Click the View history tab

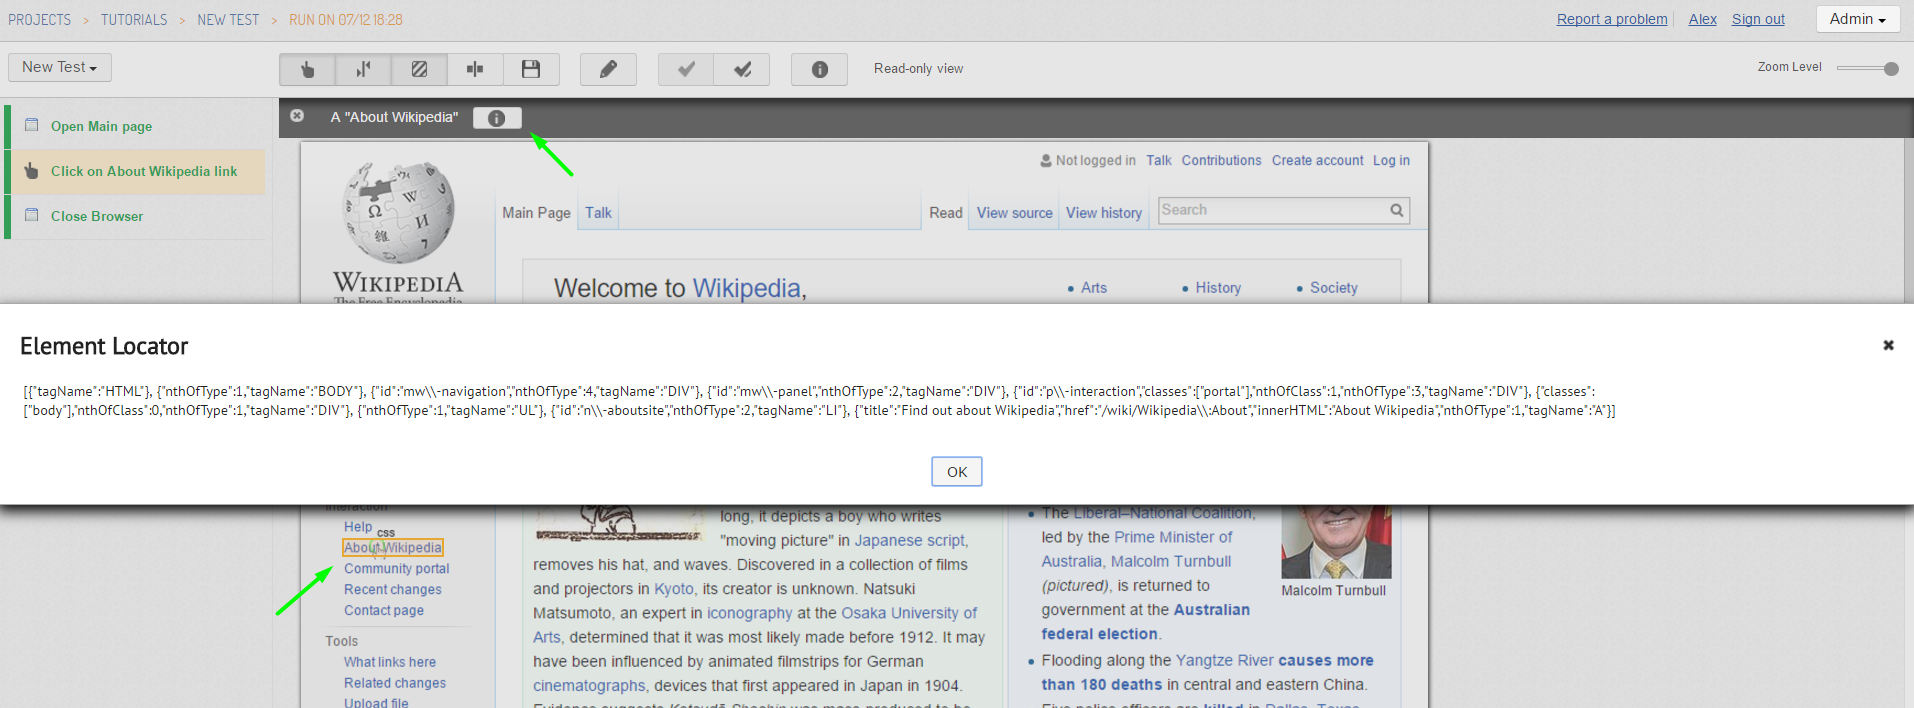pyautogui.click(x=1104, y=213)
